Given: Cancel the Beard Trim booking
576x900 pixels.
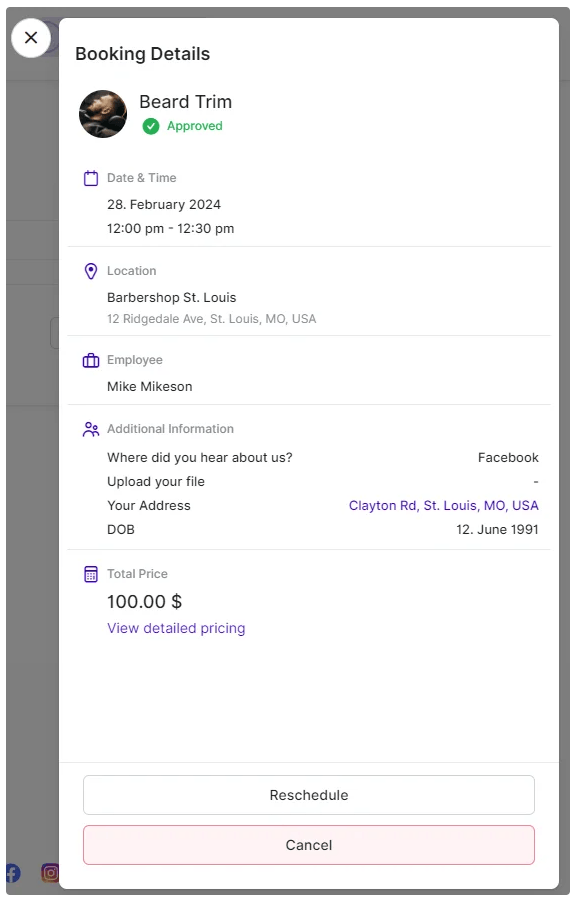Looking at the screenshot, I should pyautogui.click(x=308, y=845).
